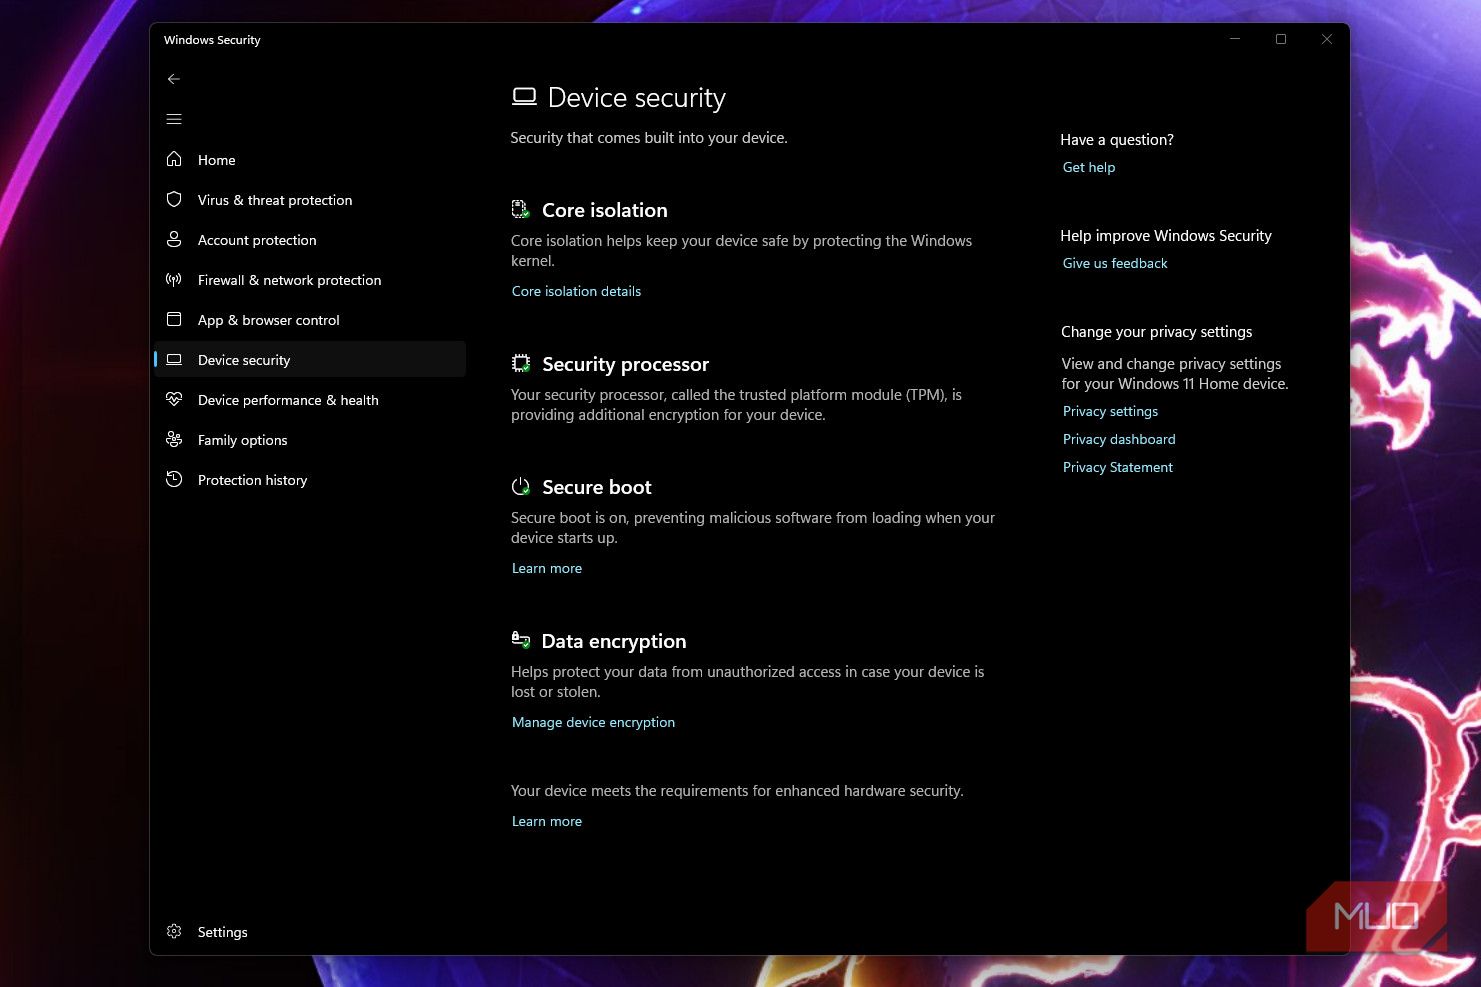Click the "Have a question?" heading
This screenshot has height=987, width=1481.
point(1117,140)
